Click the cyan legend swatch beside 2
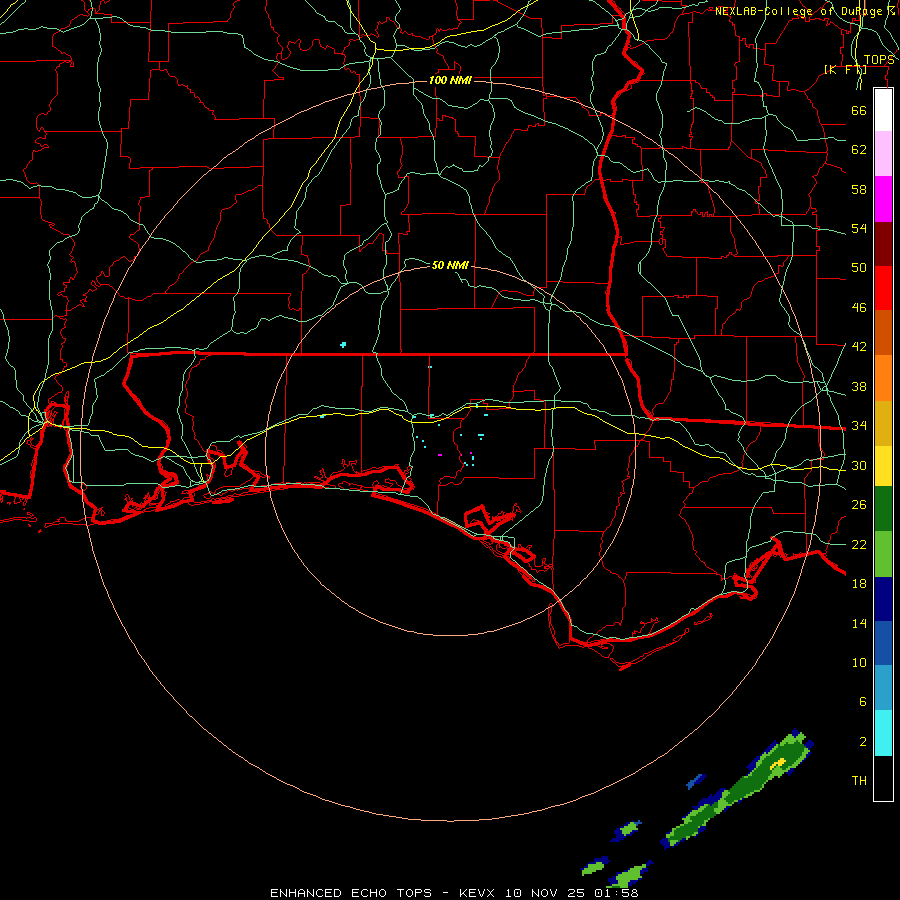900x900 pixels. [883, 733]
